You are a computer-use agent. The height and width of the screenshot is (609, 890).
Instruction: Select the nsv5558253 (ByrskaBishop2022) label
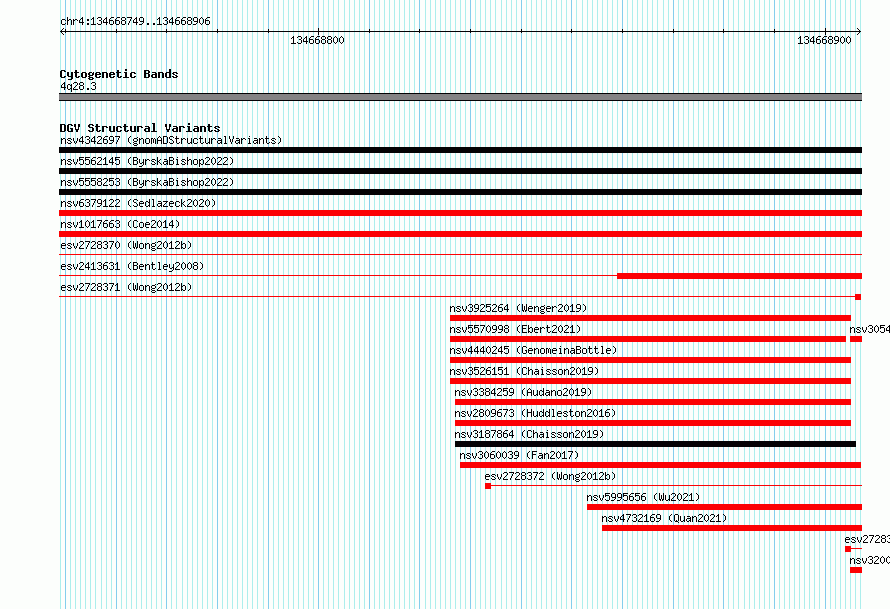[x=147, y=182]
